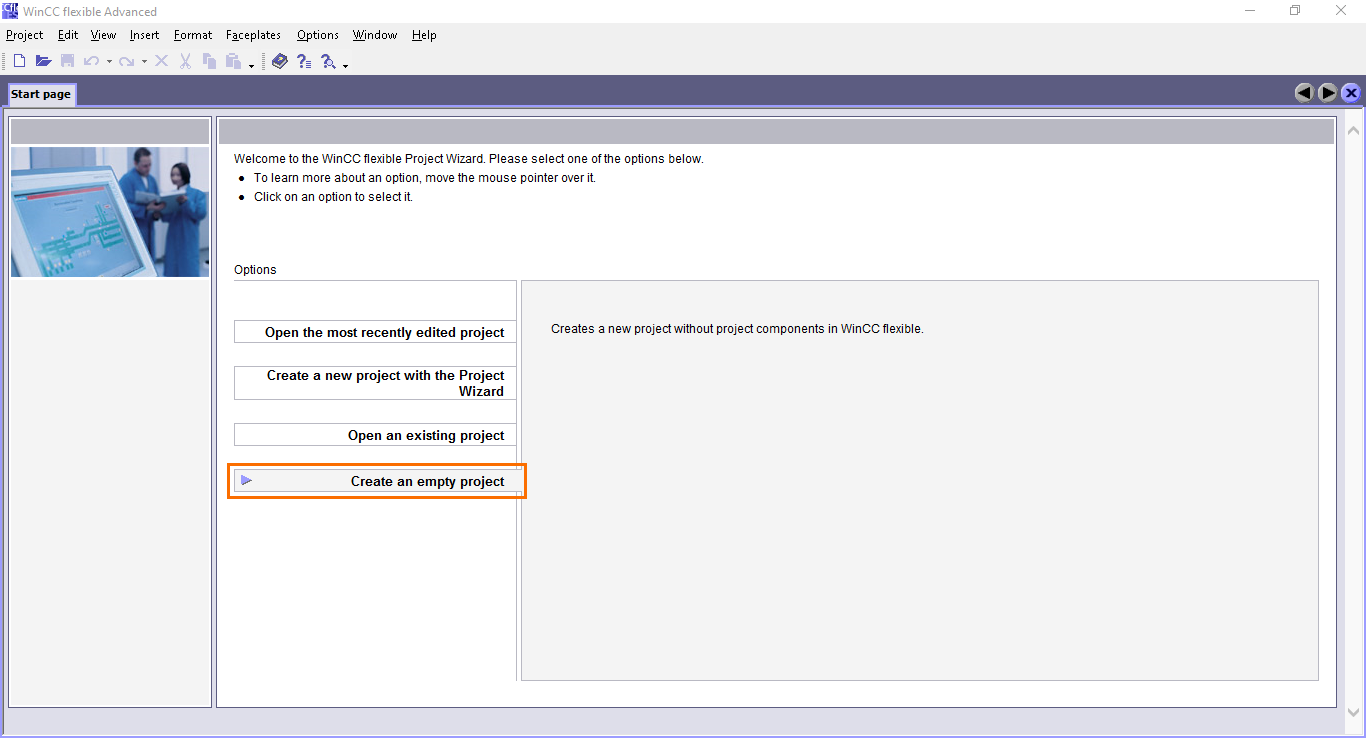Close the Start page with X button
Viewport: 1366px width, 738px height.
click(x=1351, y=93)
